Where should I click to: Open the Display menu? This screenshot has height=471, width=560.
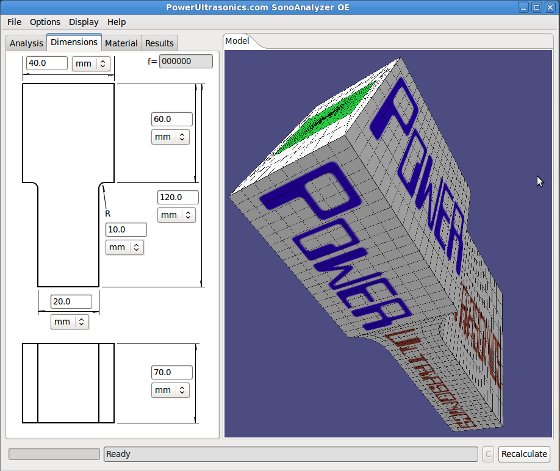(84, 22)
